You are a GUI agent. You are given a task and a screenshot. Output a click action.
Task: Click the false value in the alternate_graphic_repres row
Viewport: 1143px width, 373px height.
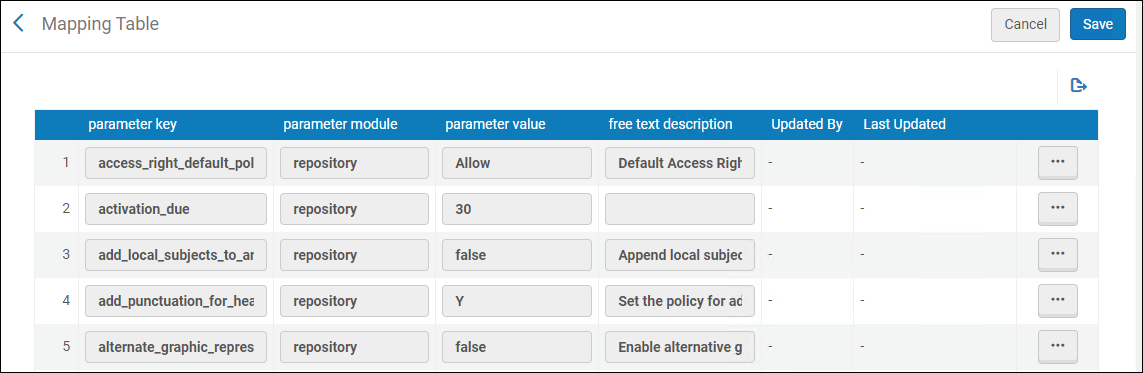point(517,347)
